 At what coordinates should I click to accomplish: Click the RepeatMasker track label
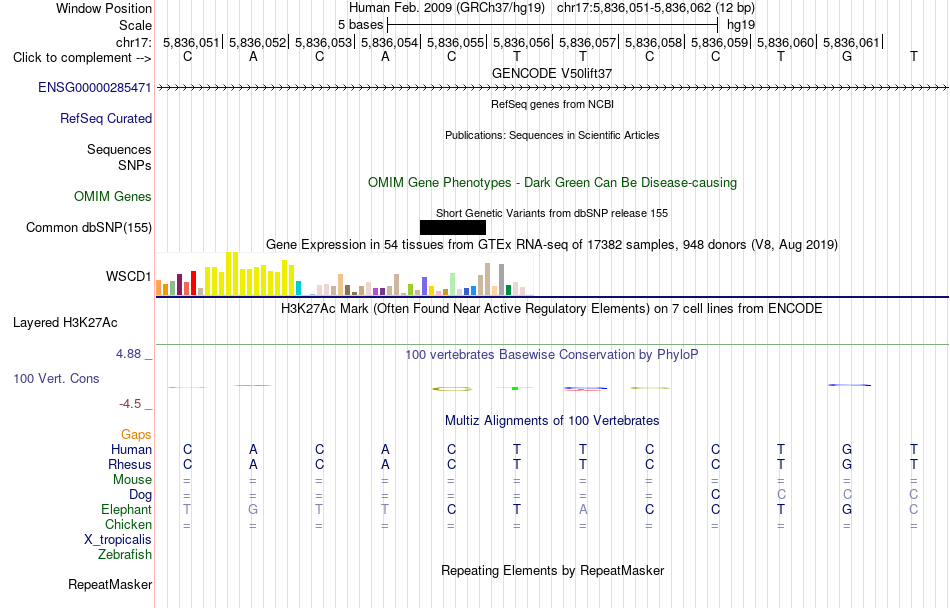point(110,585)
